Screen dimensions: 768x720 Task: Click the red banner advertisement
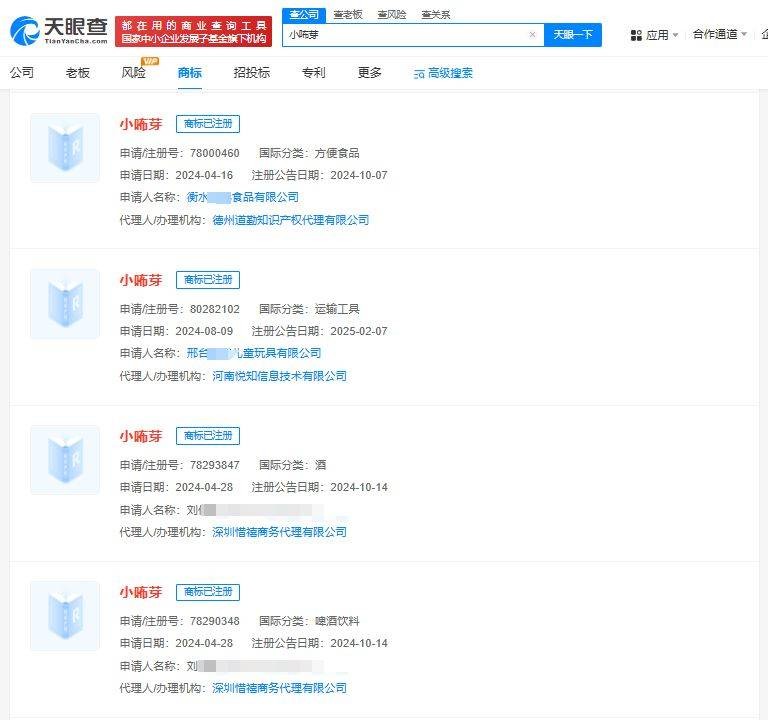193,31
